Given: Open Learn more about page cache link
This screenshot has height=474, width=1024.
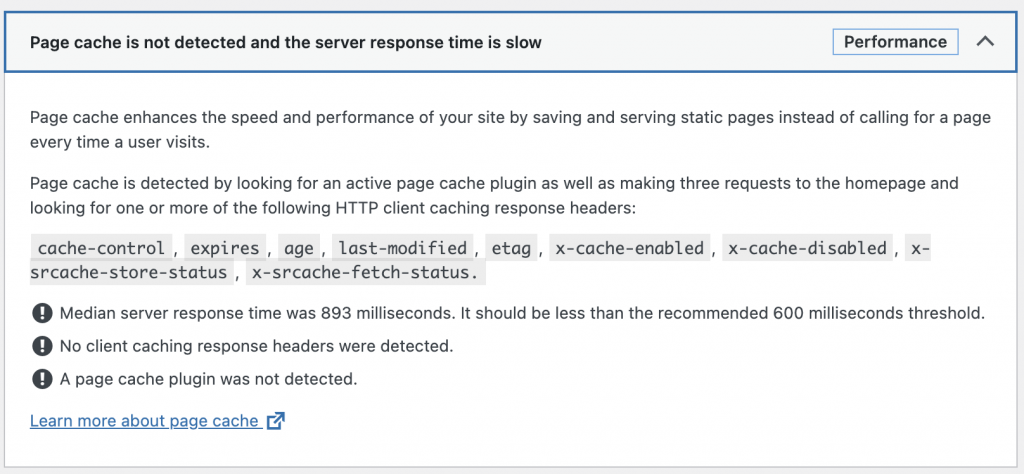Looking at the screenshot, I should (x=144, y=421).
